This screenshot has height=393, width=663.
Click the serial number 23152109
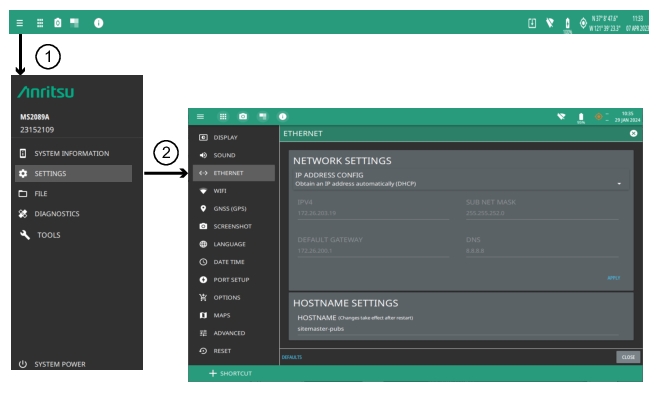click(37, 130)
